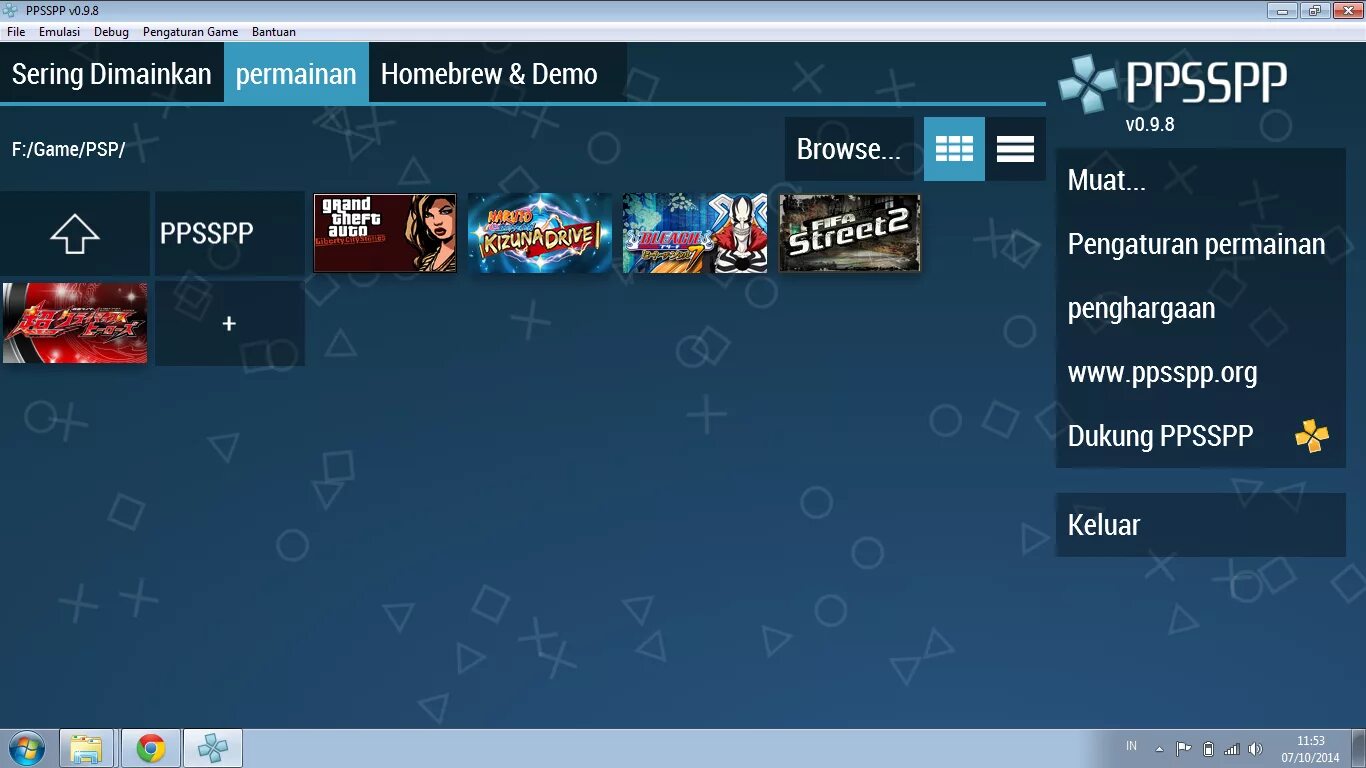Go up one folder level
Image resolution: width=1366 pixels, height=768 pixels.
[75, 234]
